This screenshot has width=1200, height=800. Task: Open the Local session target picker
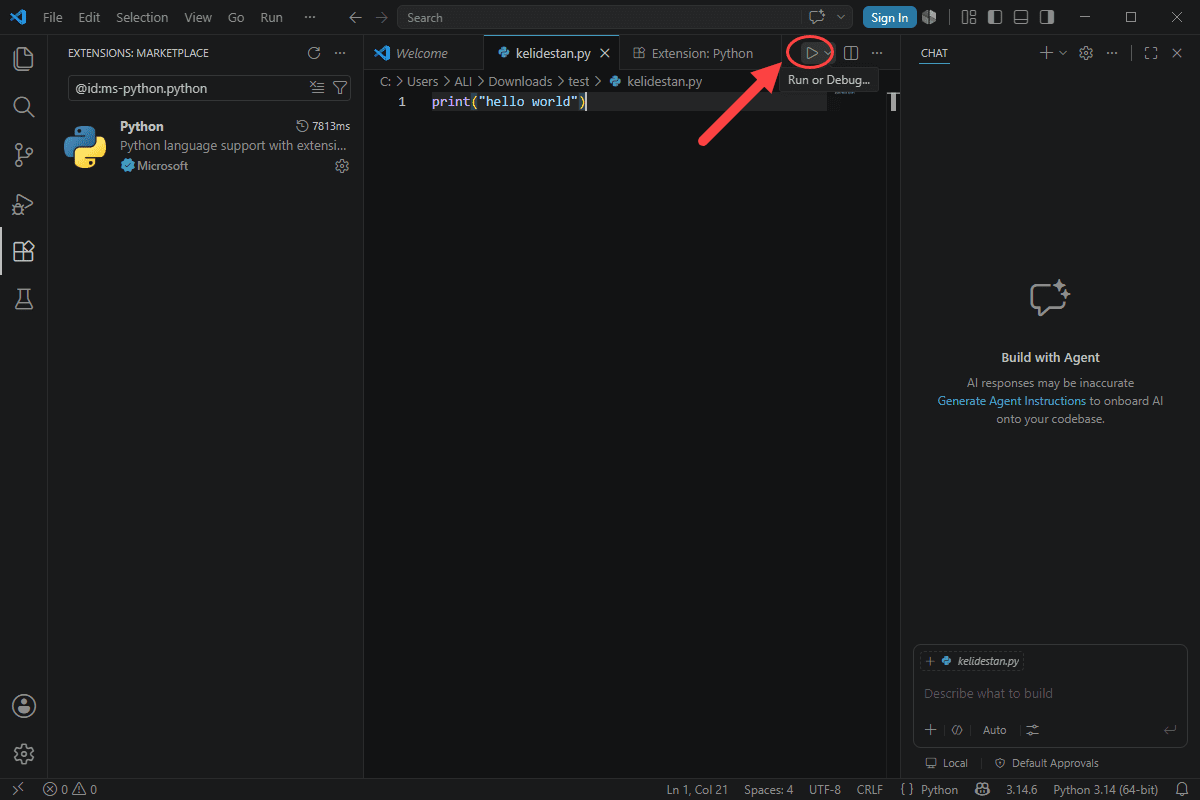pos(947,763)
